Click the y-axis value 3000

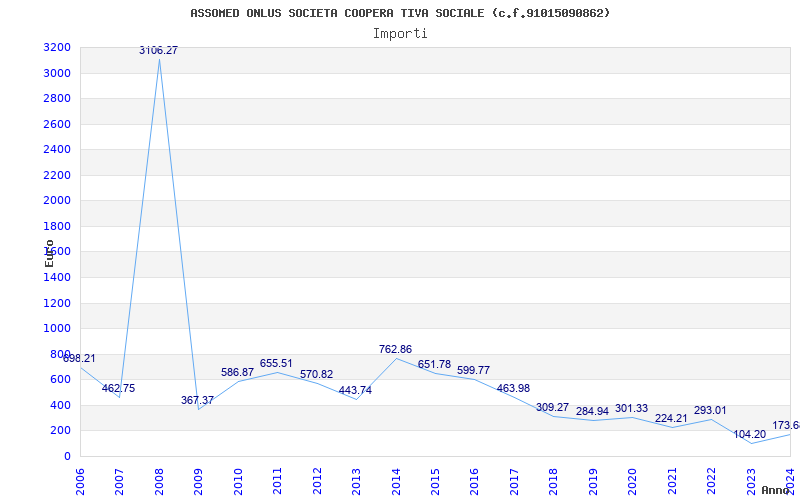tap(57, 73)
